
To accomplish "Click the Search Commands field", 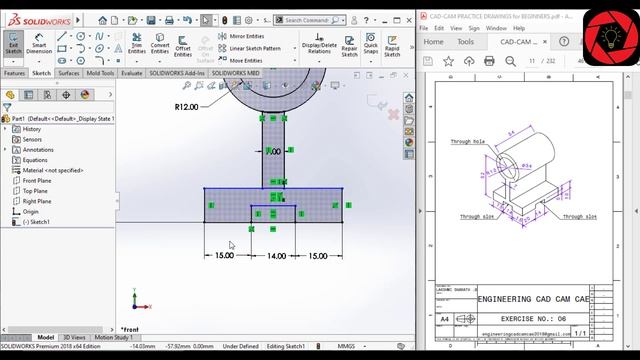I will 310,20.
